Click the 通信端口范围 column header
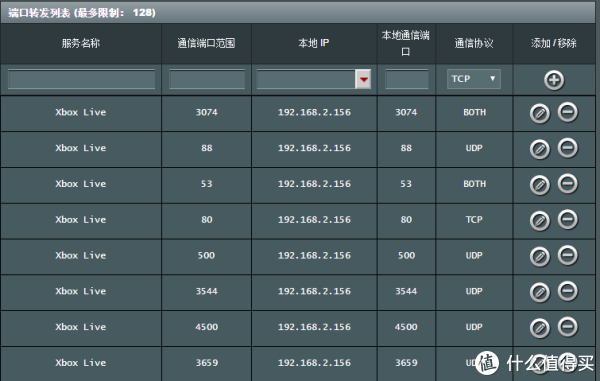The image size is (600, 381). coord(206,43)
